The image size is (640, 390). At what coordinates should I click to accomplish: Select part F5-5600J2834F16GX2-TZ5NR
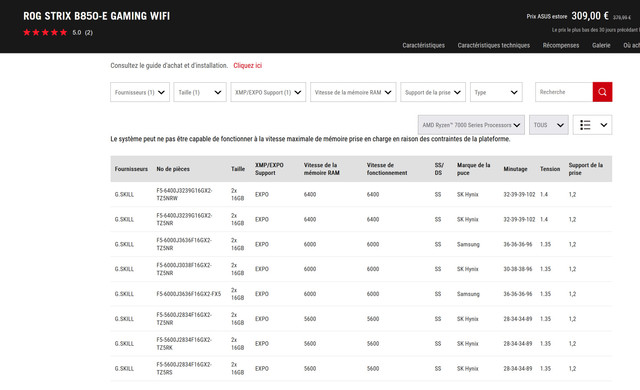[x=184, y=319]
